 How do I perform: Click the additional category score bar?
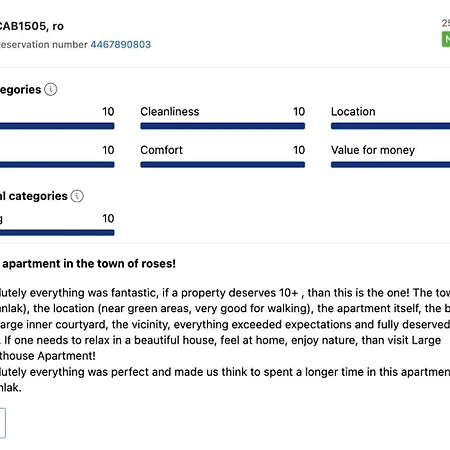pyautogui.click(x=57, y=233)
